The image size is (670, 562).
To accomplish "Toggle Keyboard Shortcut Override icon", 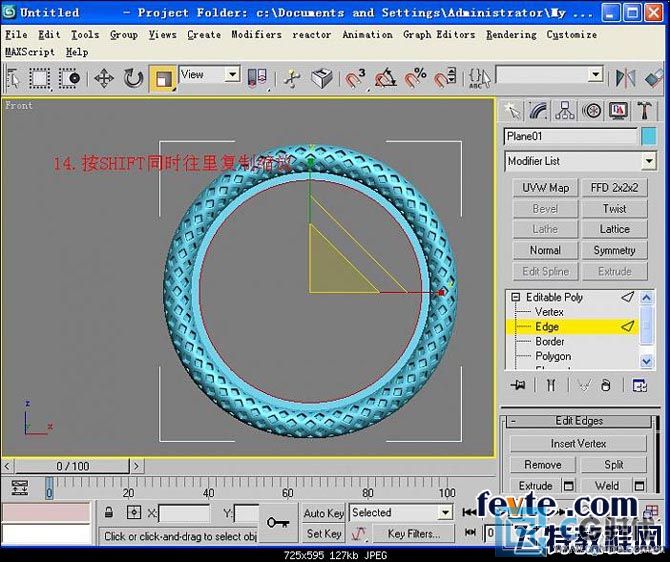I will [322, 79].
